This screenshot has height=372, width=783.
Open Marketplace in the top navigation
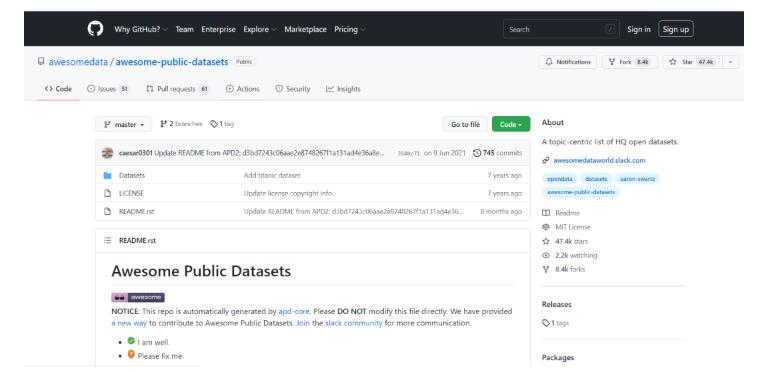[305, 29]
